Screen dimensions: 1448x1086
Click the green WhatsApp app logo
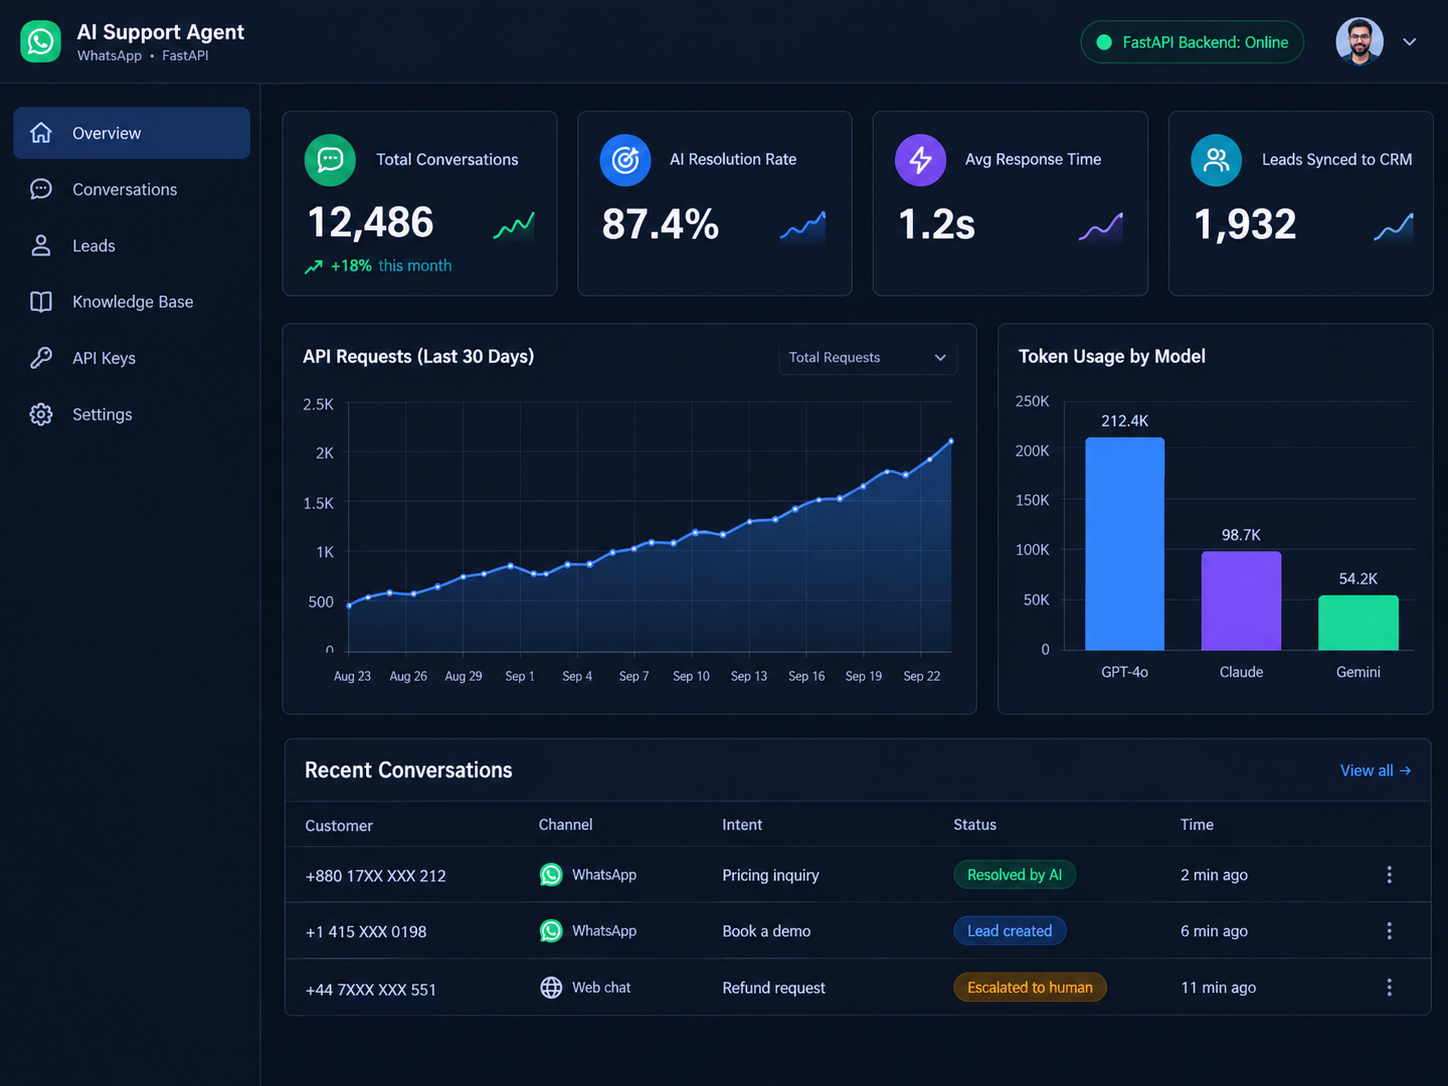(41, 42)
